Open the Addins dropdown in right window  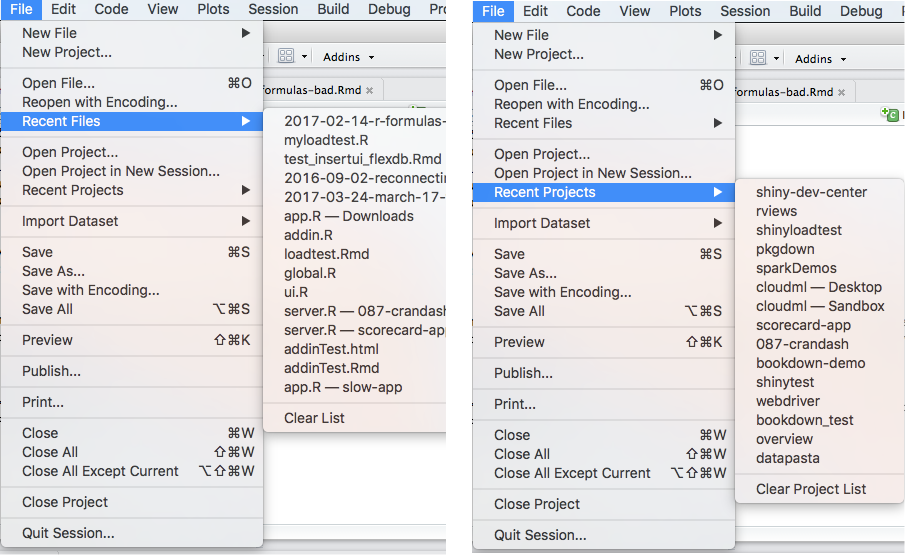(821, 59)
